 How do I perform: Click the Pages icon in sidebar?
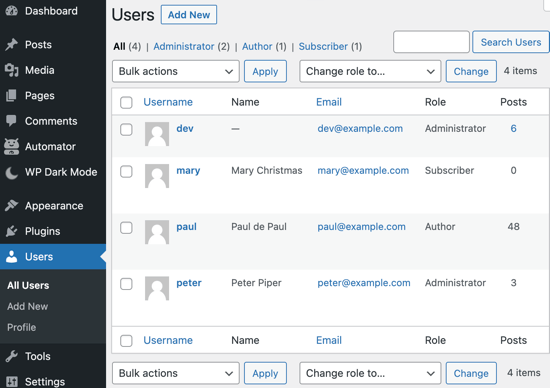tap(12, 95)
